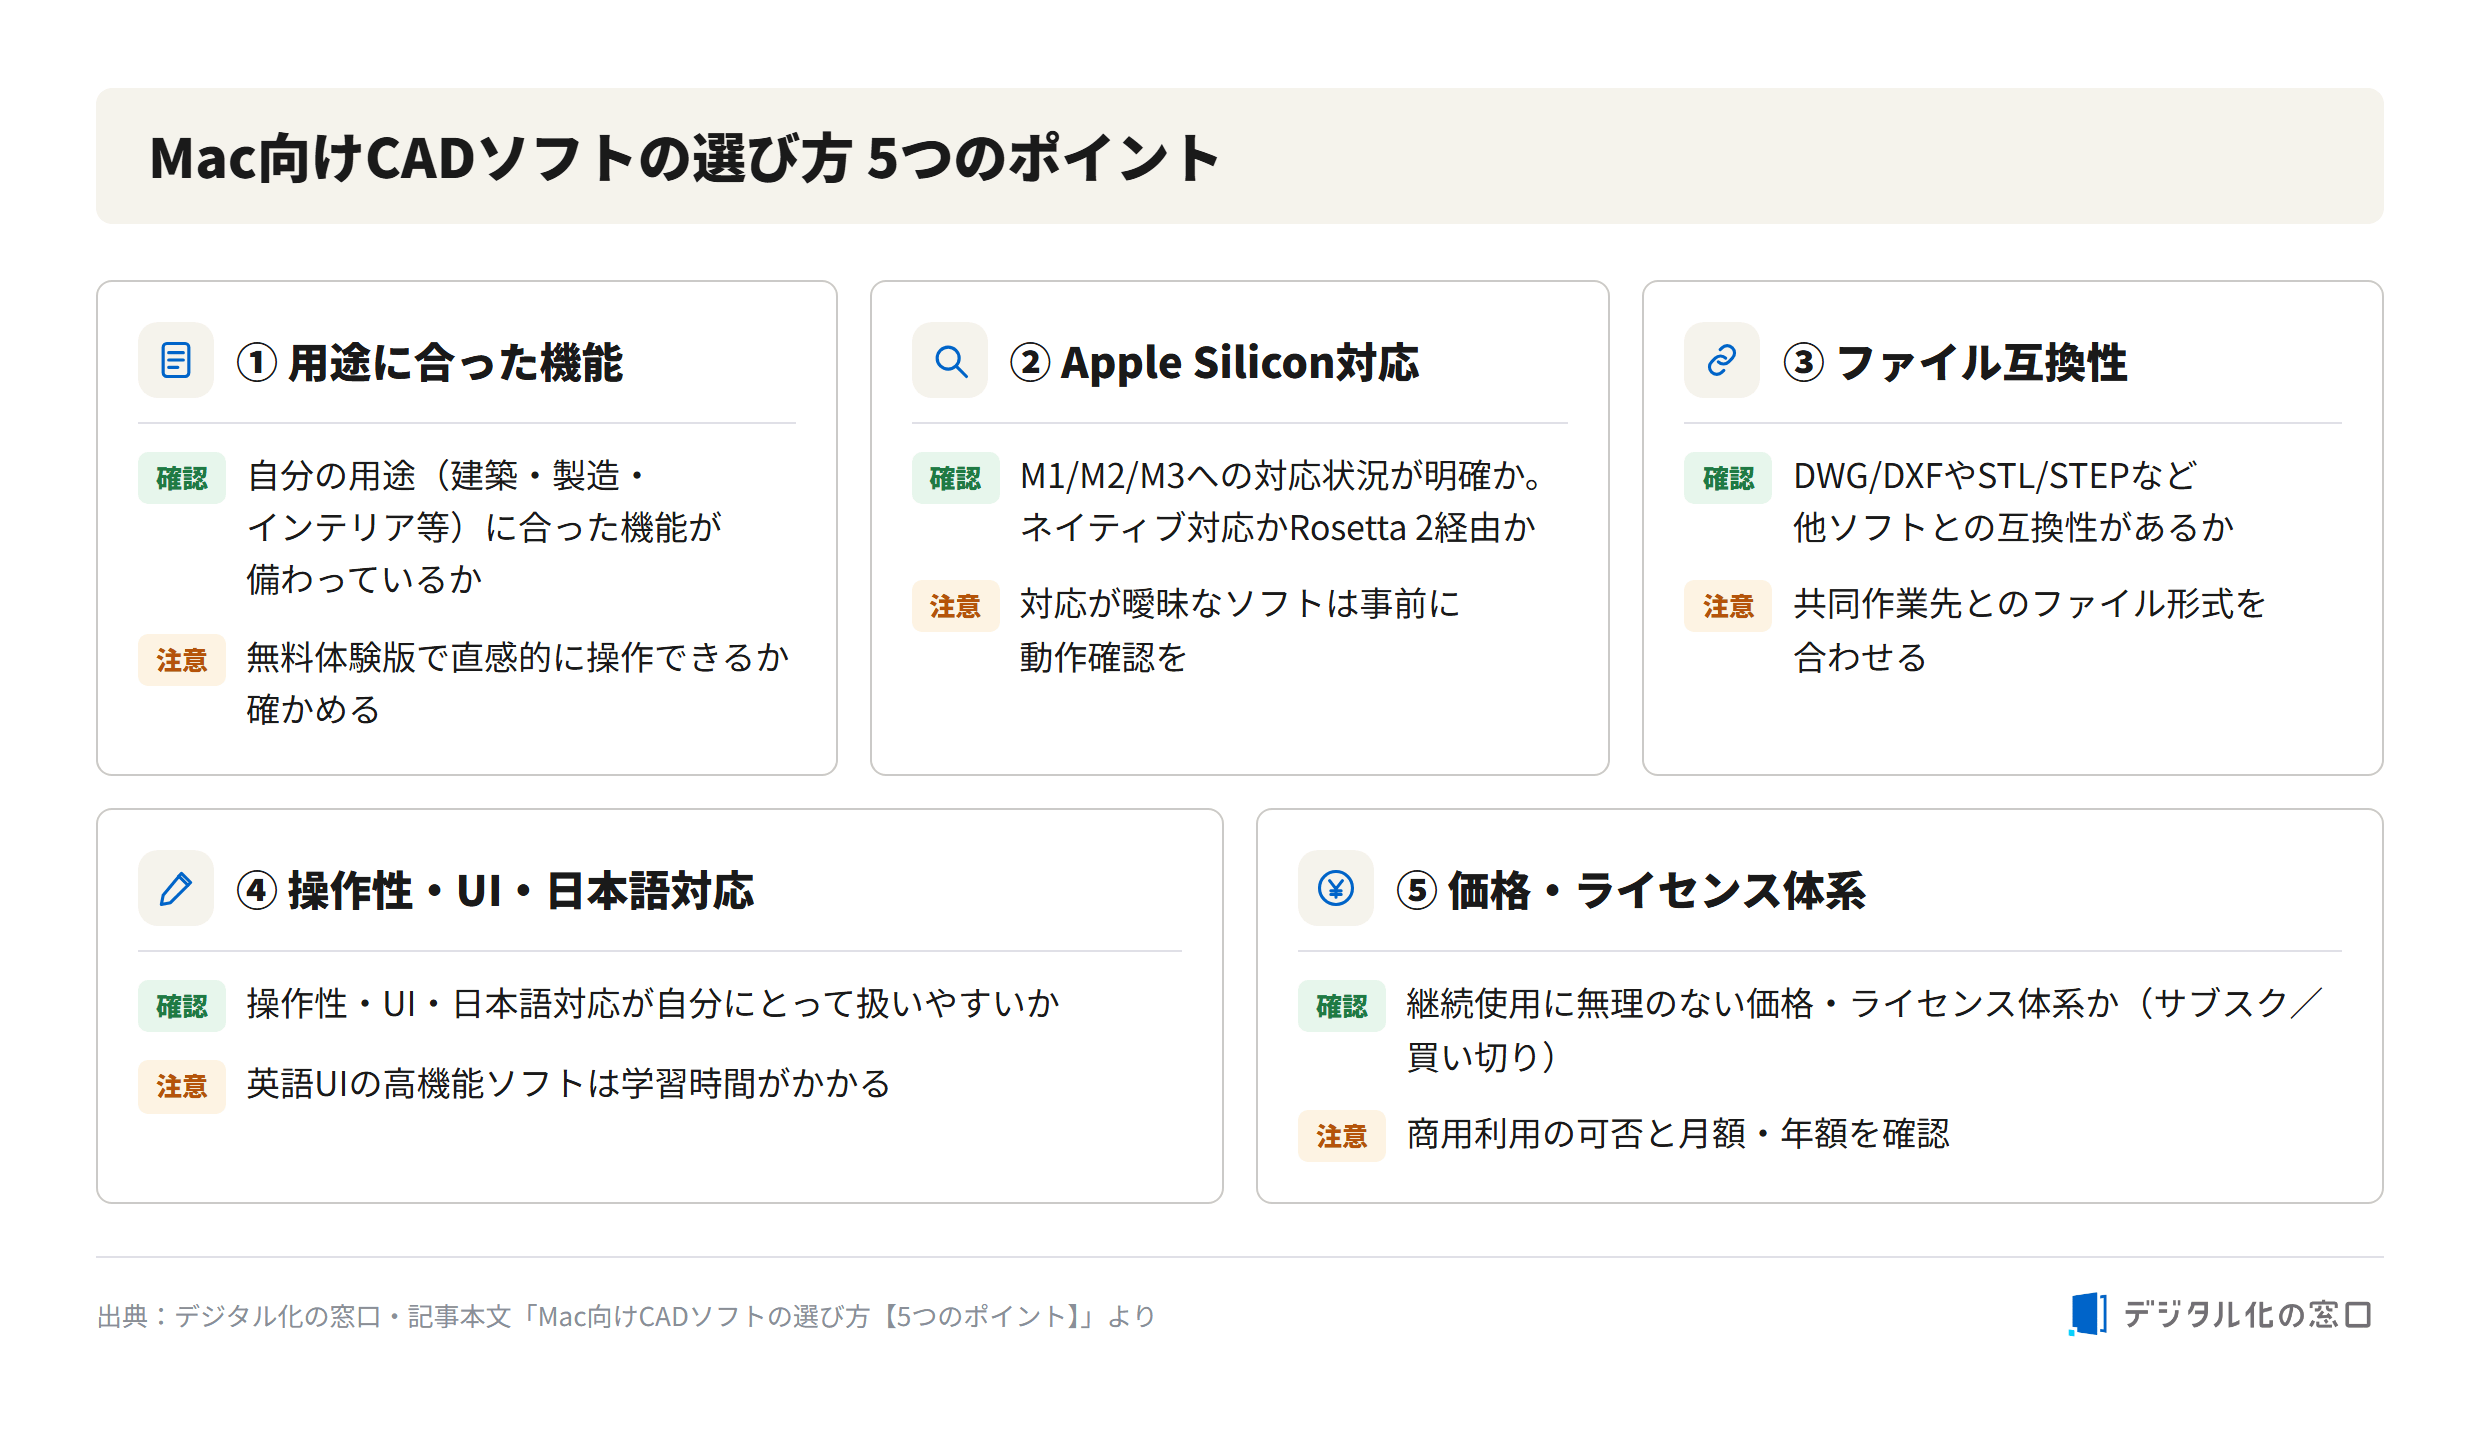Screen dimensions: 2480x1432
Task: Select the heading ① 用途に合った機能
Action: pos(430,362)
